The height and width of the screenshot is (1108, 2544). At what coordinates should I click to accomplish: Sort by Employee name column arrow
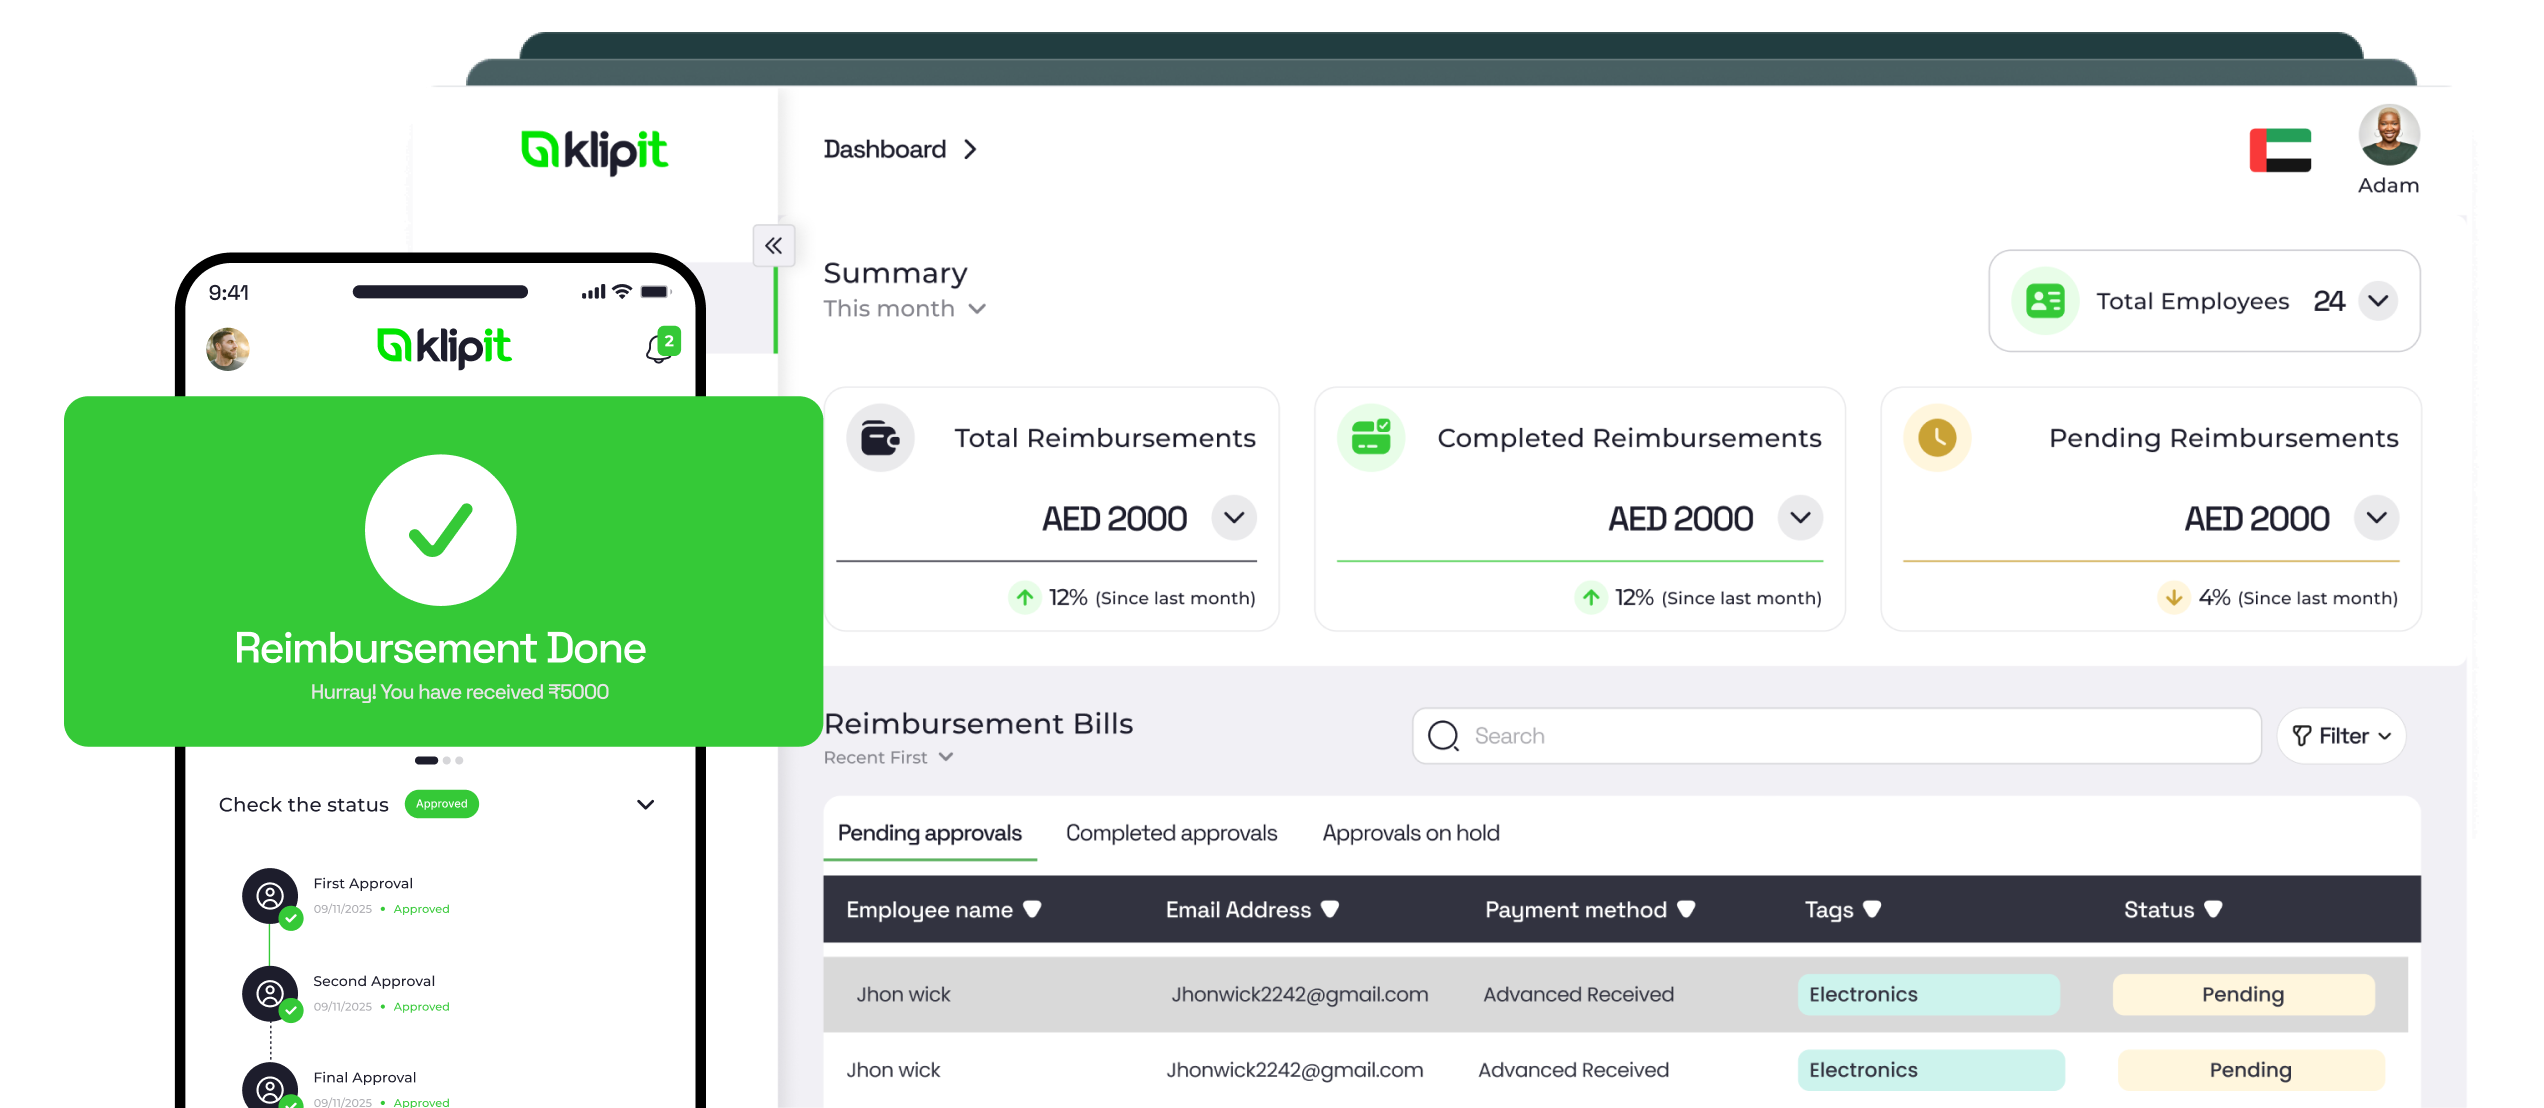(x=1033, y=909)
